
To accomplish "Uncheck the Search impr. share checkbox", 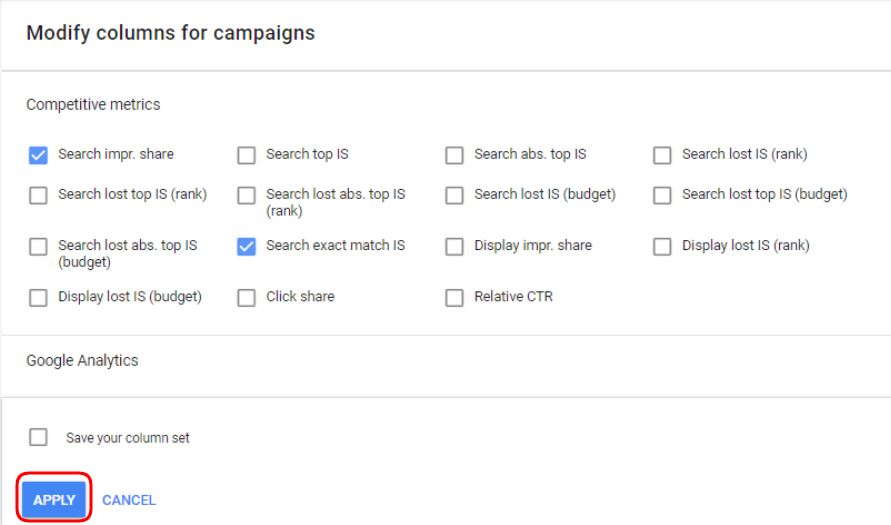I will [38, 155].
